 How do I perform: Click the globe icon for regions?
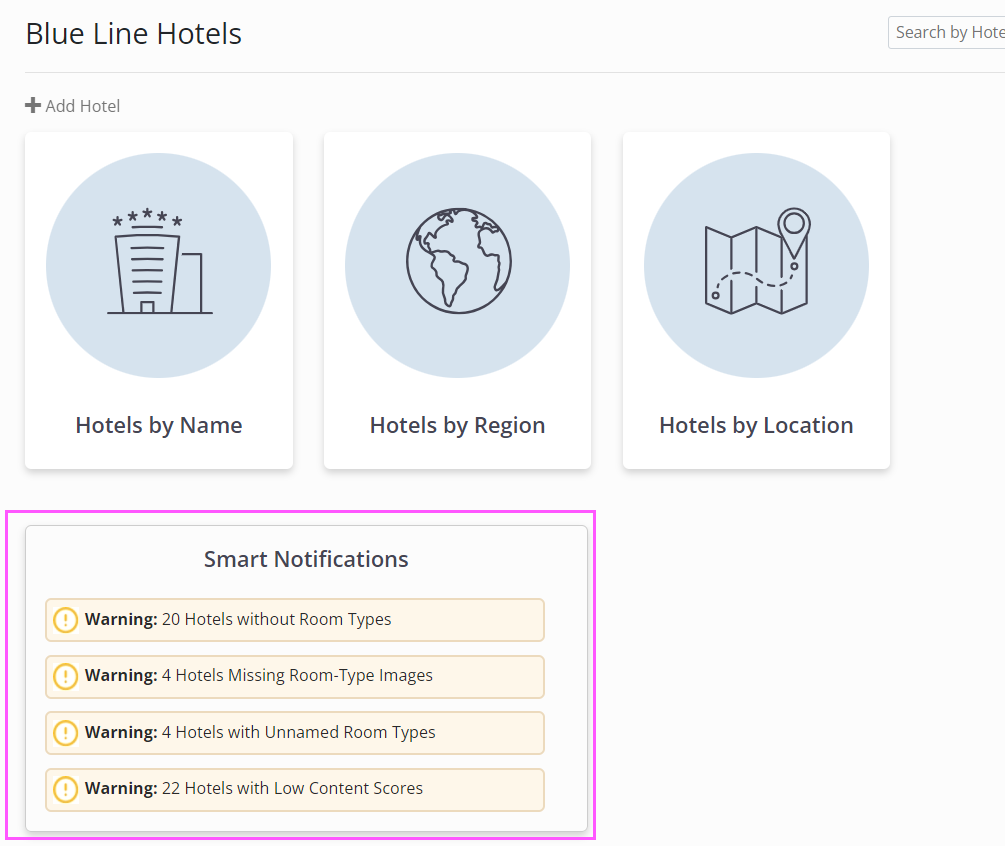(458, 261)
